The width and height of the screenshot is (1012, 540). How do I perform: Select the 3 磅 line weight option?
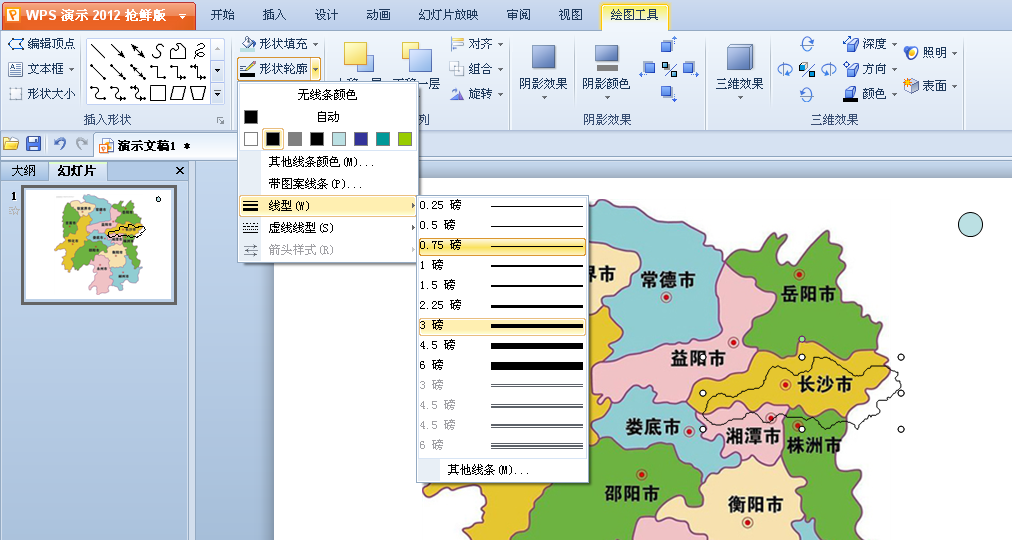click(x=501, y=325)
